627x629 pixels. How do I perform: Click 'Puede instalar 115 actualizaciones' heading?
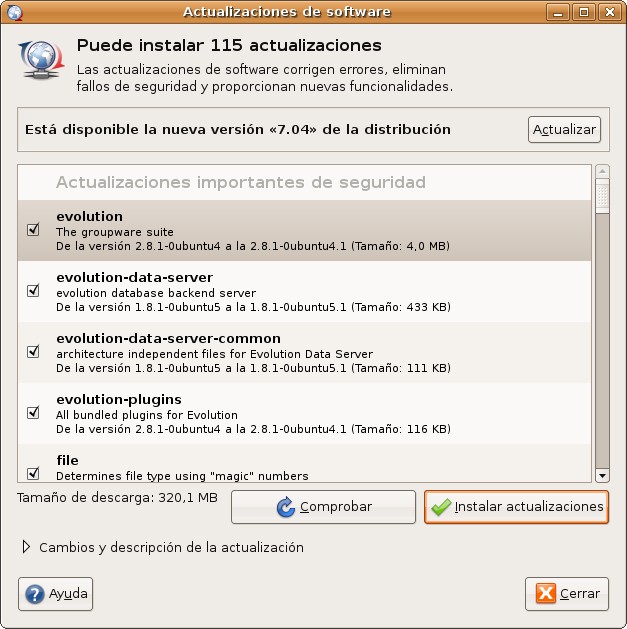(x=229, y=45)
